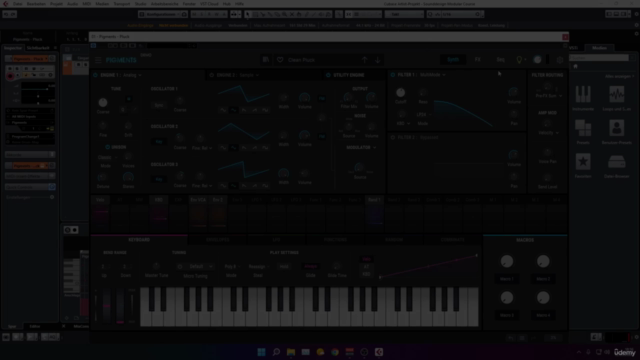Open Windows taskbar search
This screenshot has width=640, height=360.
point(276,352)
